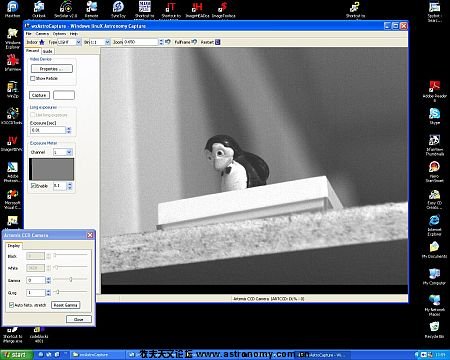The image size is (450, 360).
Task: Open the Camera menu
Action: [42, 34]
